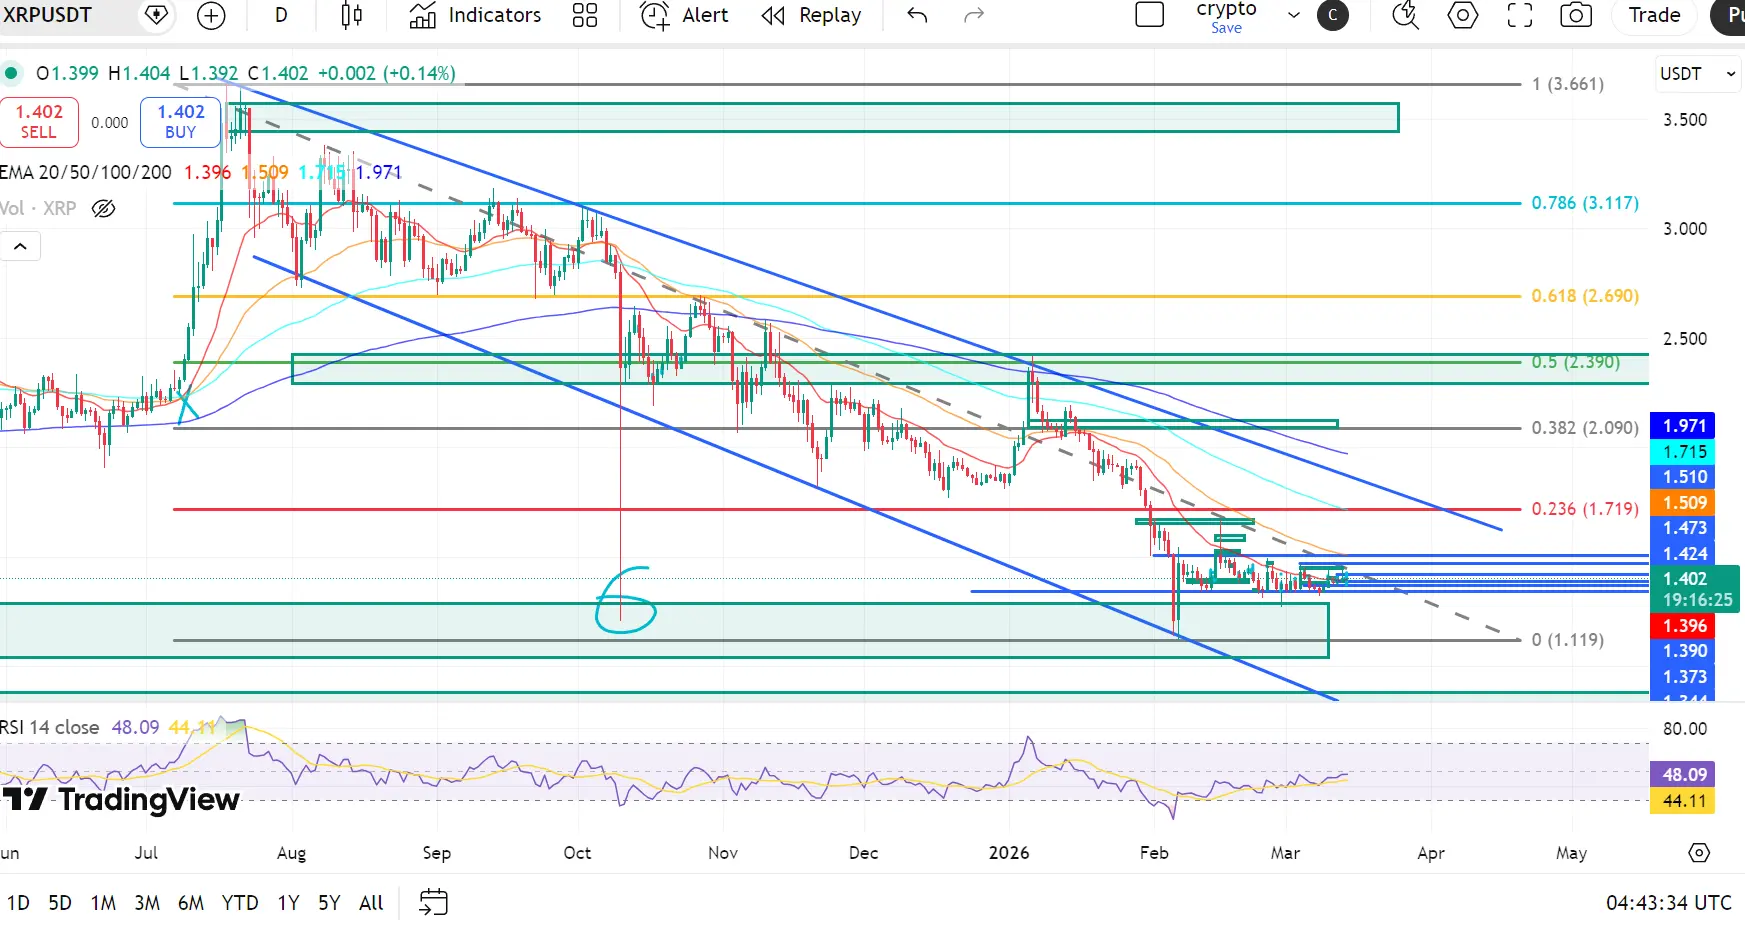Click the diamond badge beside XRPUSDT
1745x926 pixels.
pyautogui.click(x=156, y=15)
